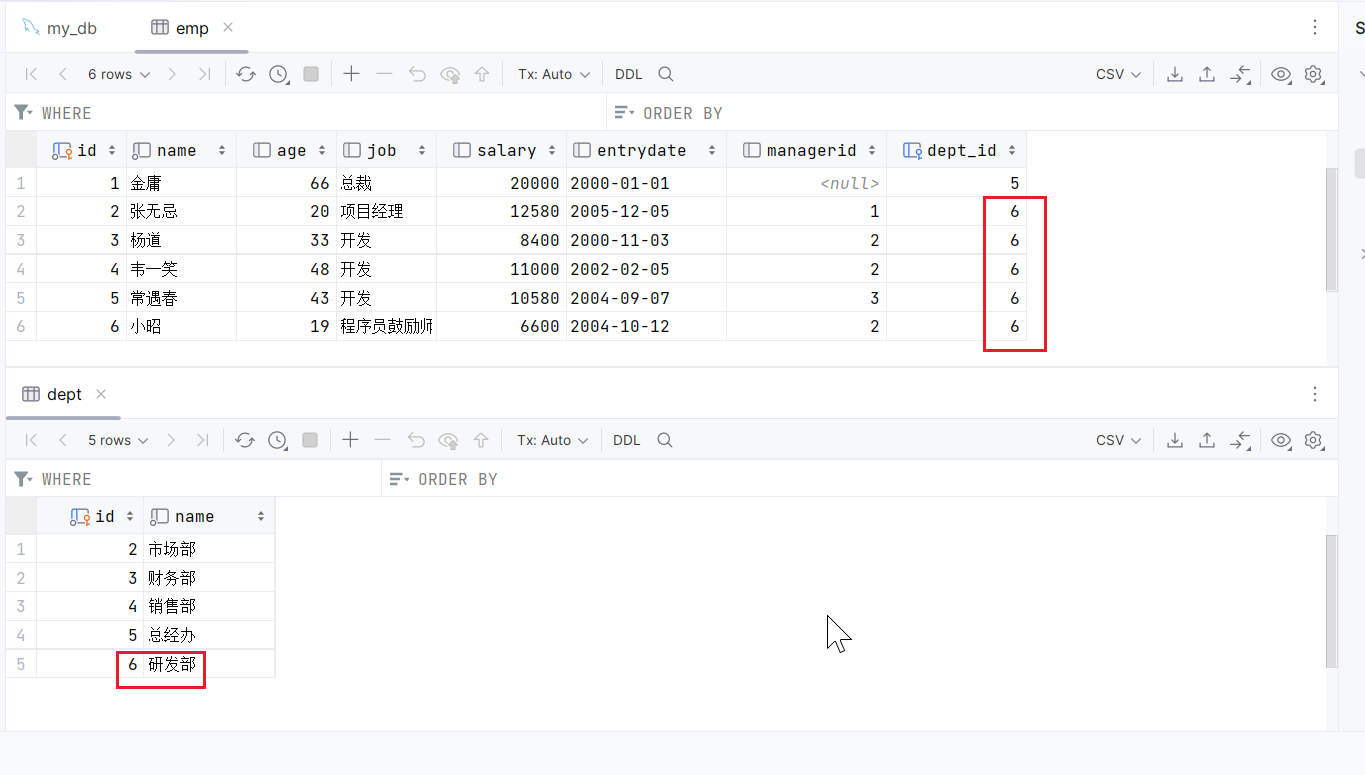
Task: Go to next page of emp
Action: tap(172, 74)
